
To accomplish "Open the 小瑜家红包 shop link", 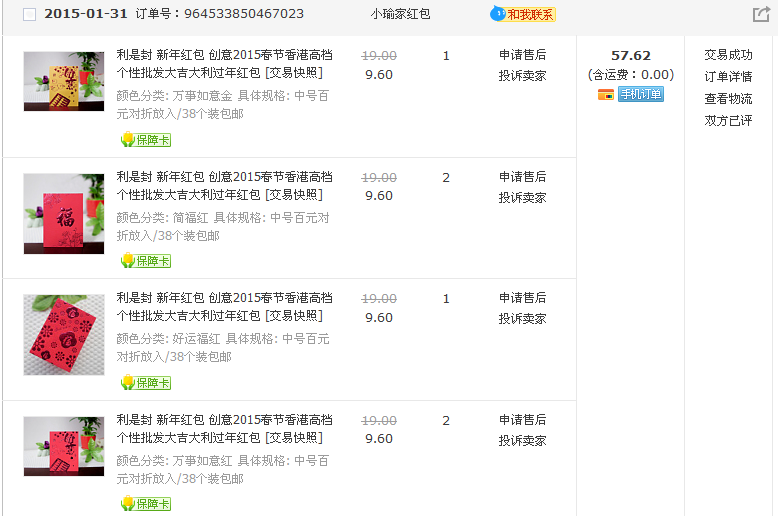I will pyautogui.click(x=400, y=15).
